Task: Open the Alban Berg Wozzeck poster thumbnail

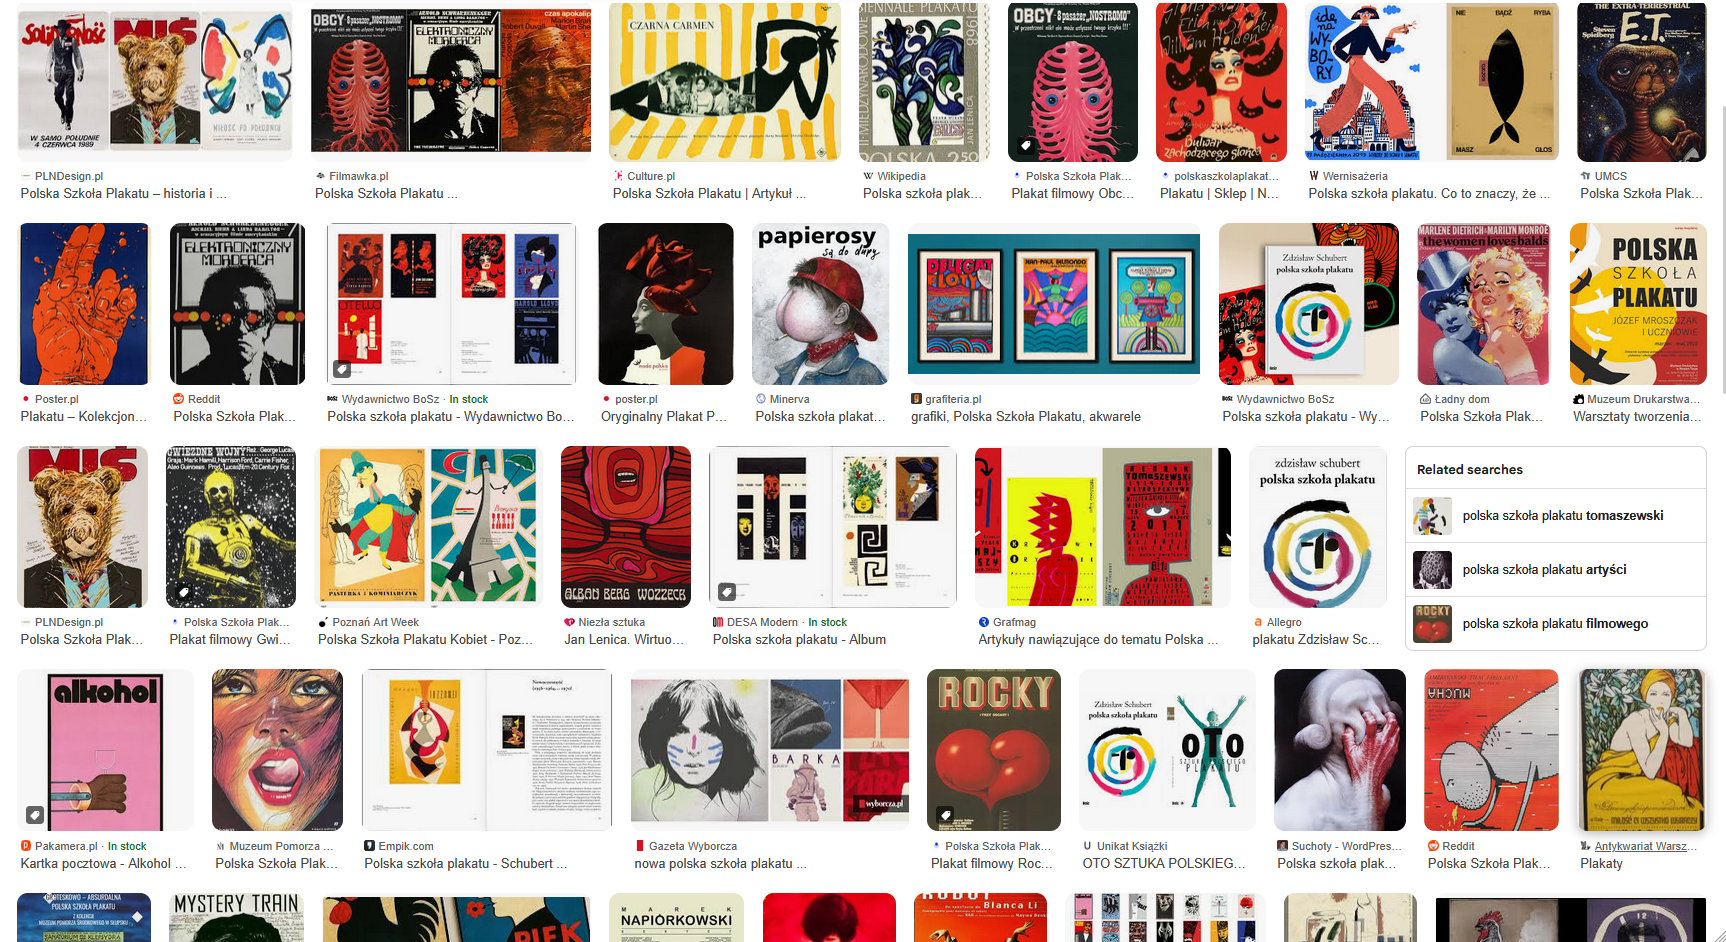Action: pyautogui.click(x=626, y=527)
